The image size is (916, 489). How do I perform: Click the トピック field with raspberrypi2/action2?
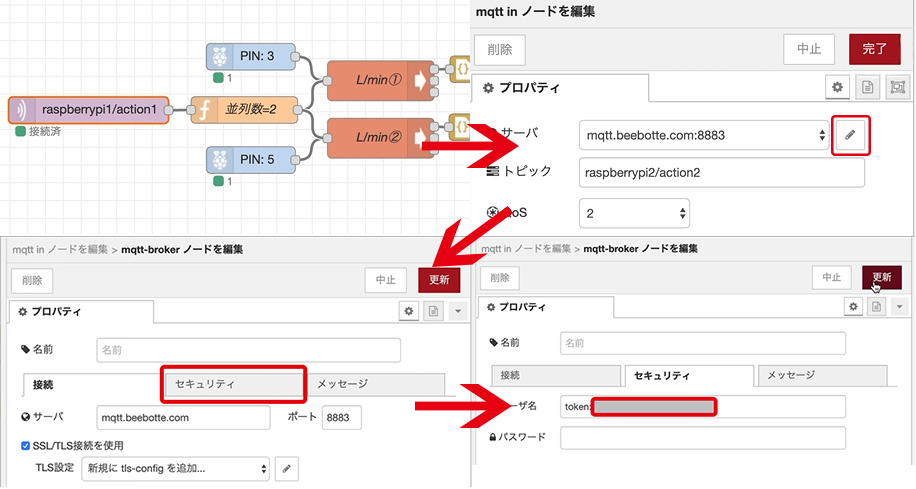(721, 173)
